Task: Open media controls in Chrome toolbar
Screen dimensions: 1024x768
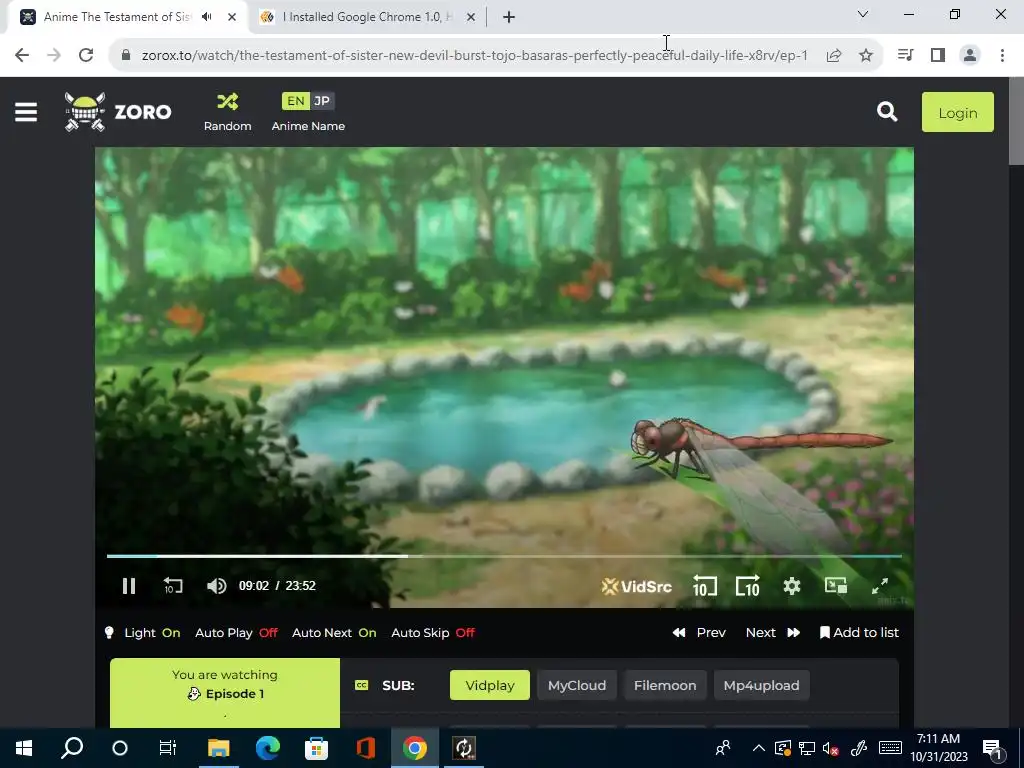Action: [905, 56]
